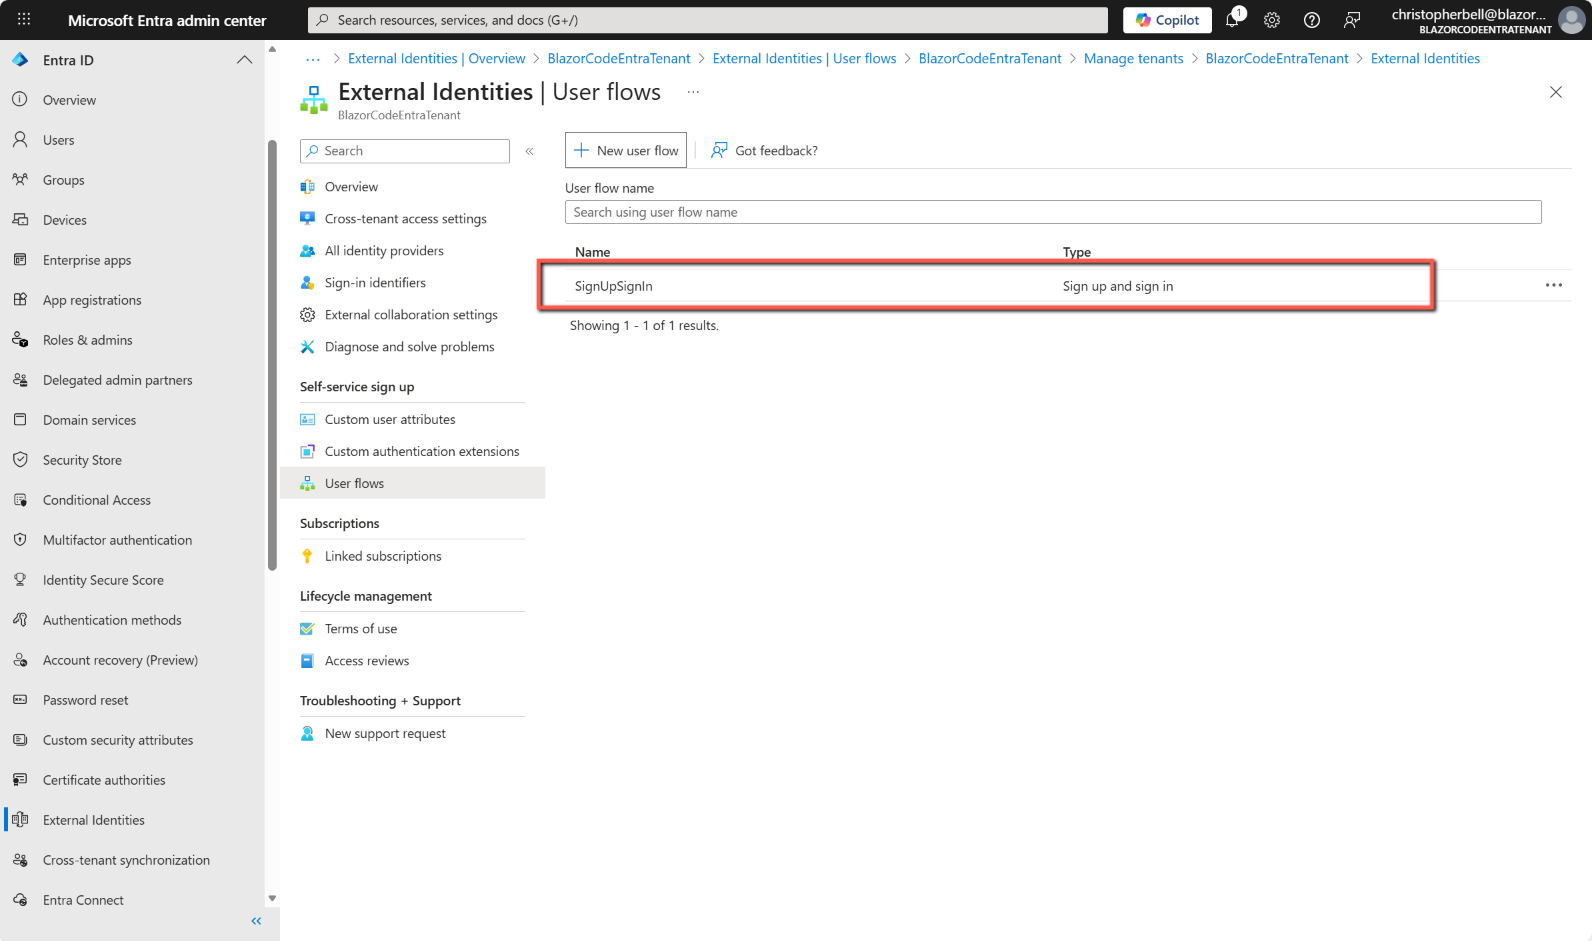Open the notifications bell icon
1592x941 pixels.
pyautogui.click(x=1233, y=20)
